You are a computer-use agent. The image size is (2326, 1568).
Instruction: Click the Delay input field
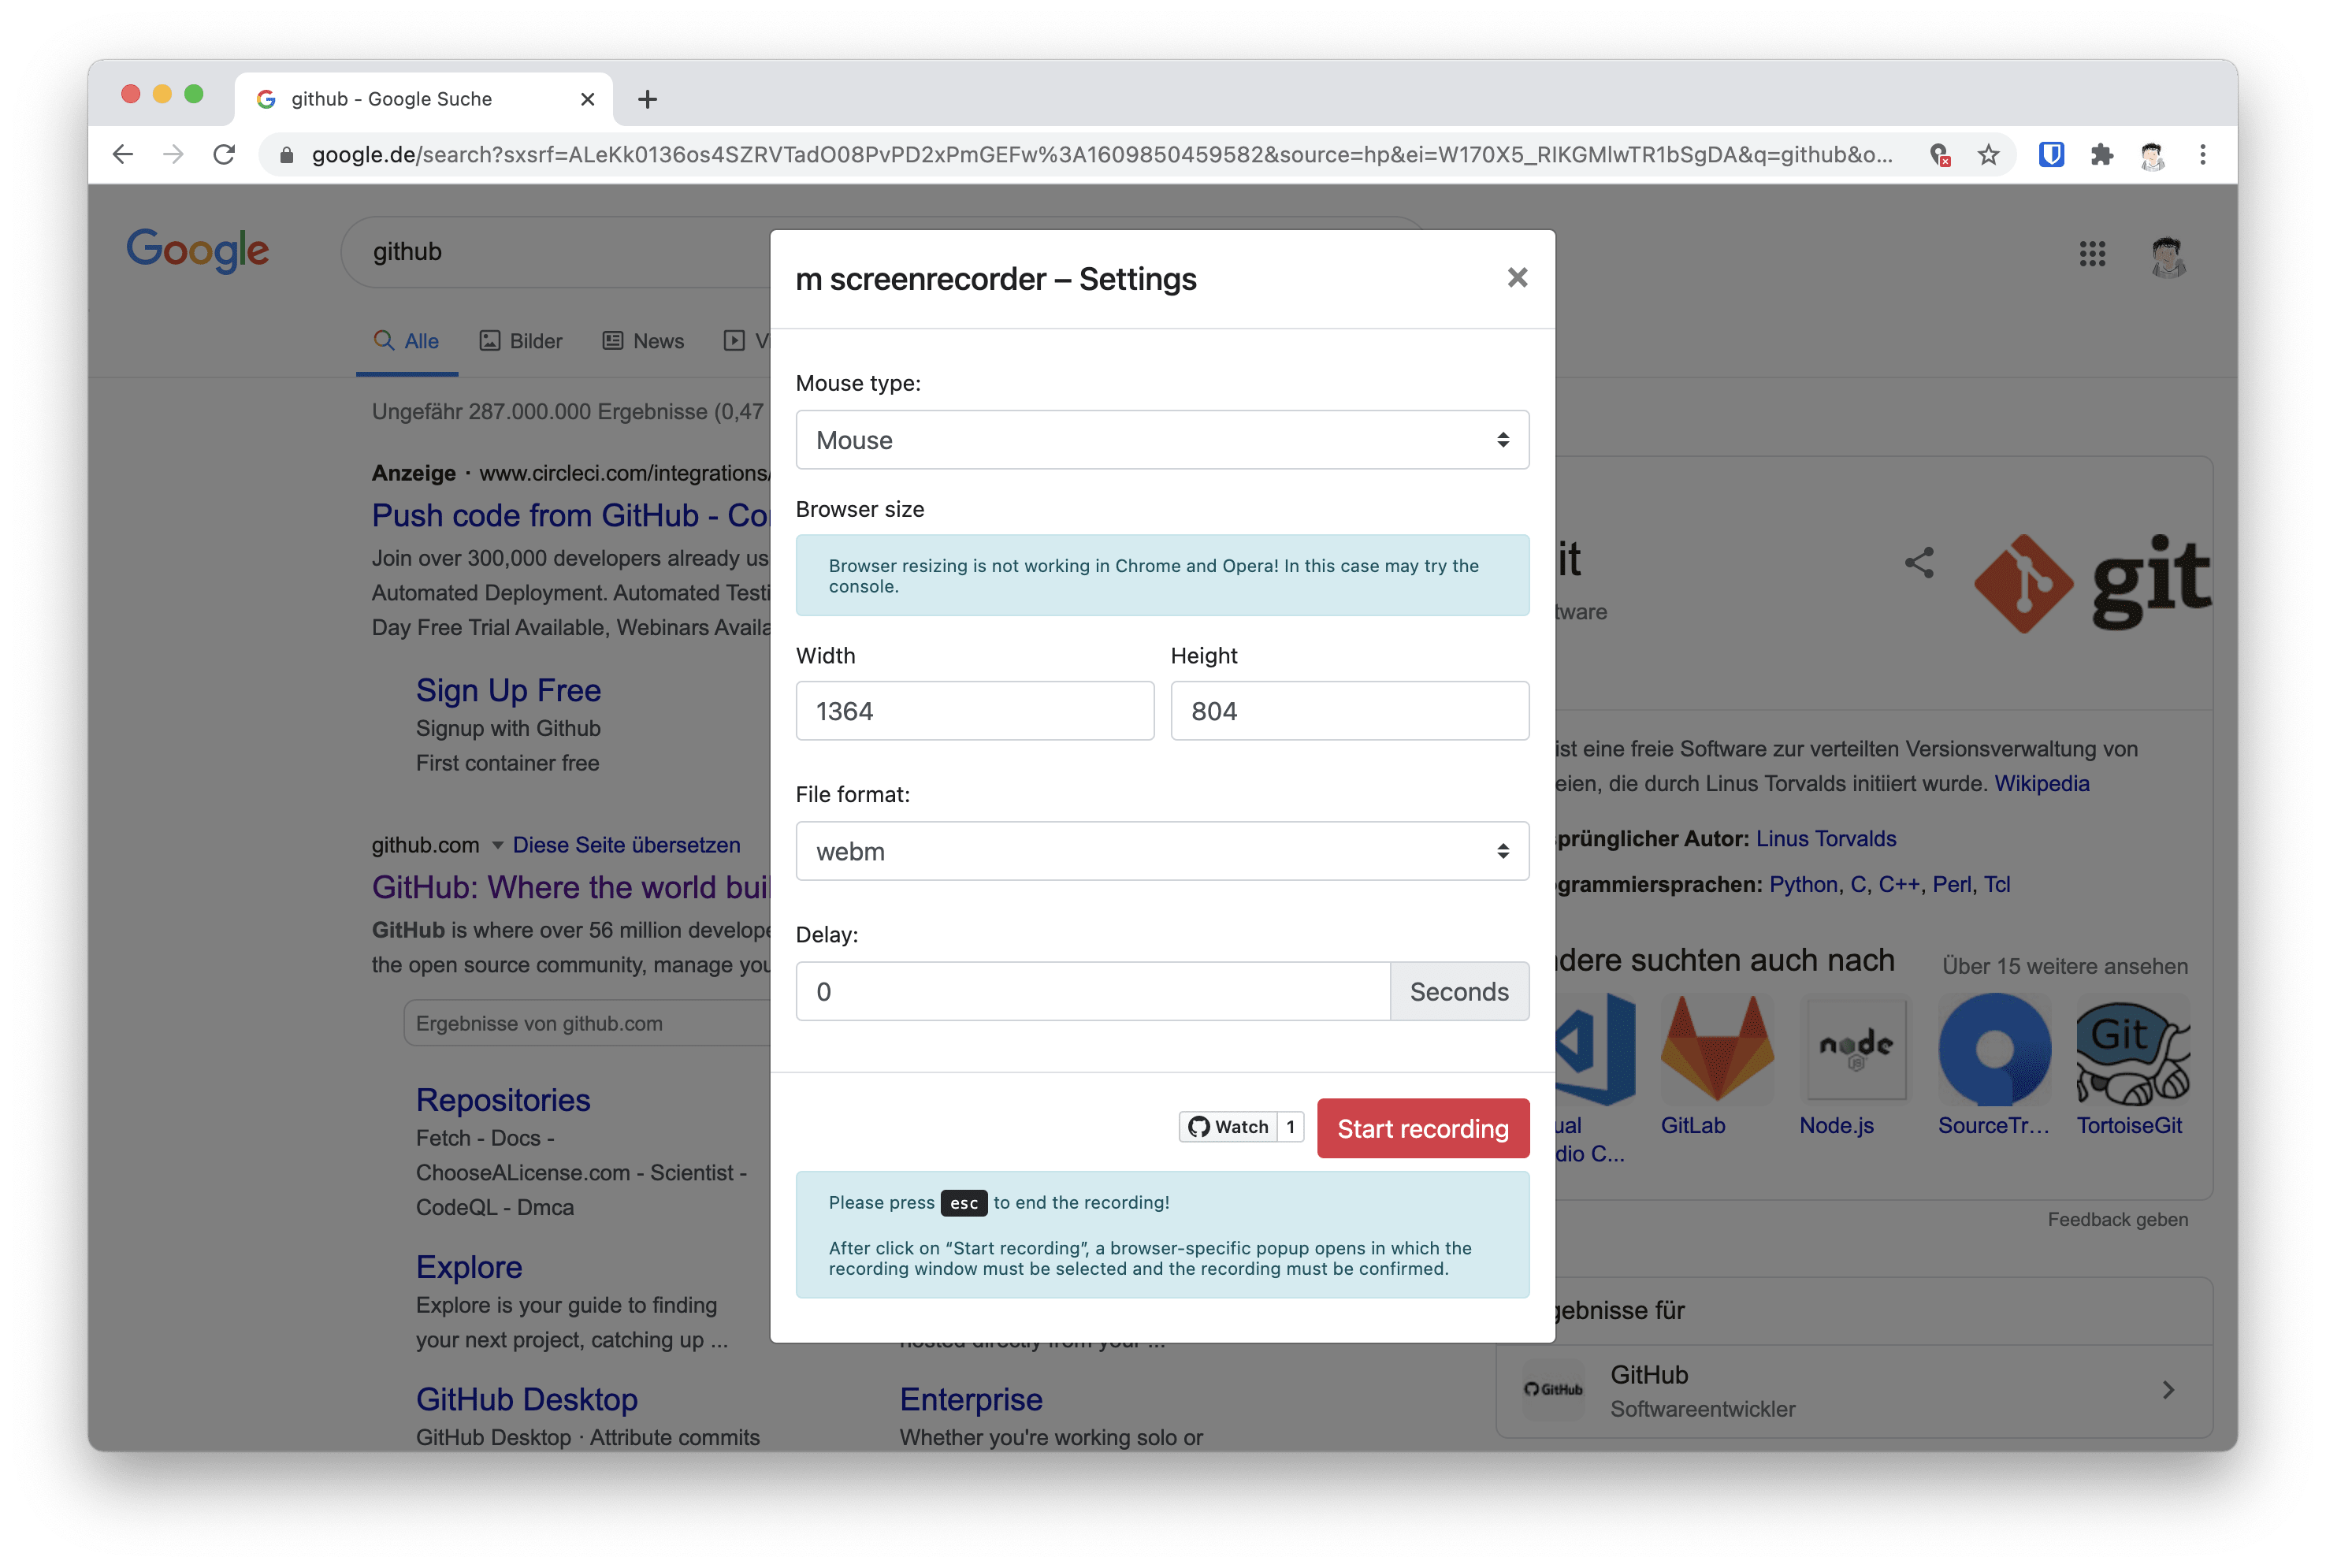point(1092,992)
